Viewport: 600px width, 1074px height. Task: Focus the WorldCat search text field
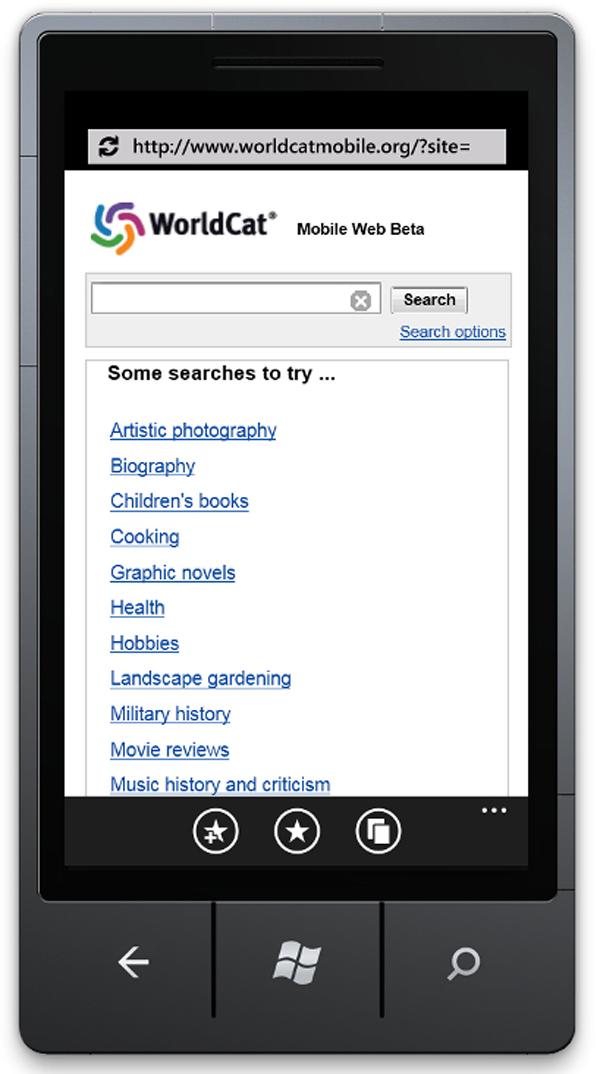coord(220,299)
